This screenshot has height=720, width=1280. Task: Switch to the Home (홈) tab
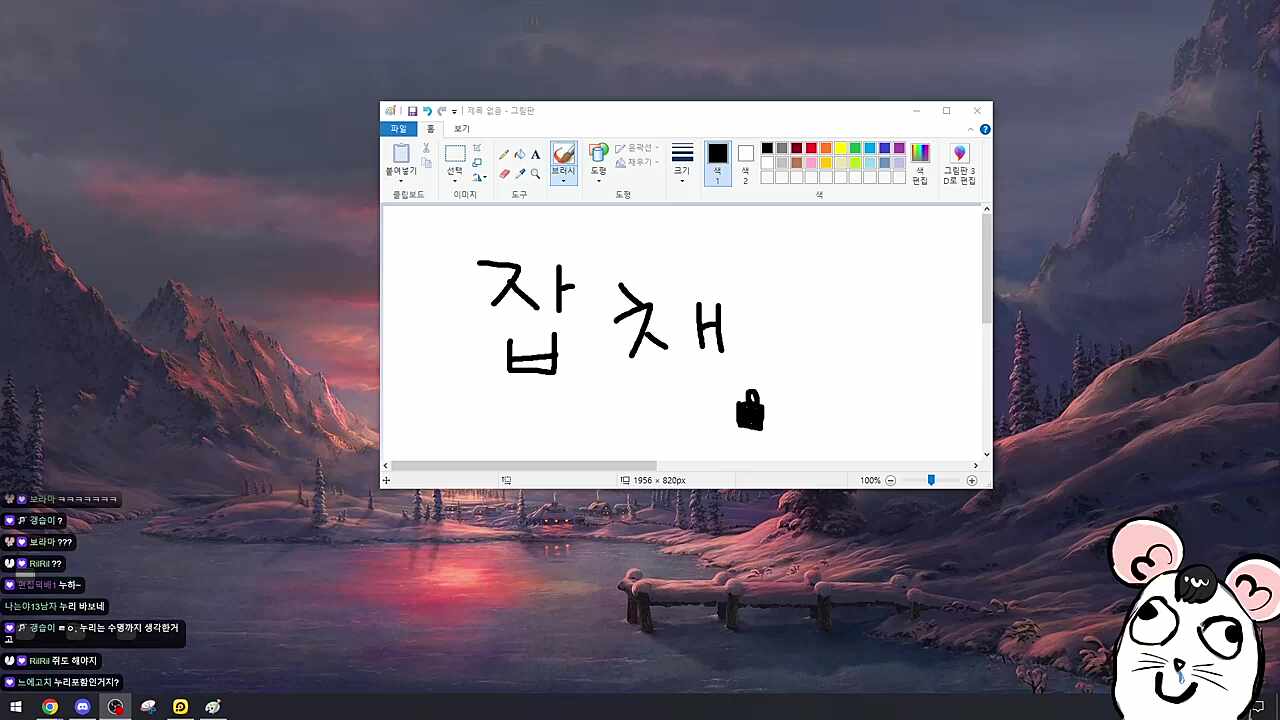pyautogui.click(x=431, y=129)
